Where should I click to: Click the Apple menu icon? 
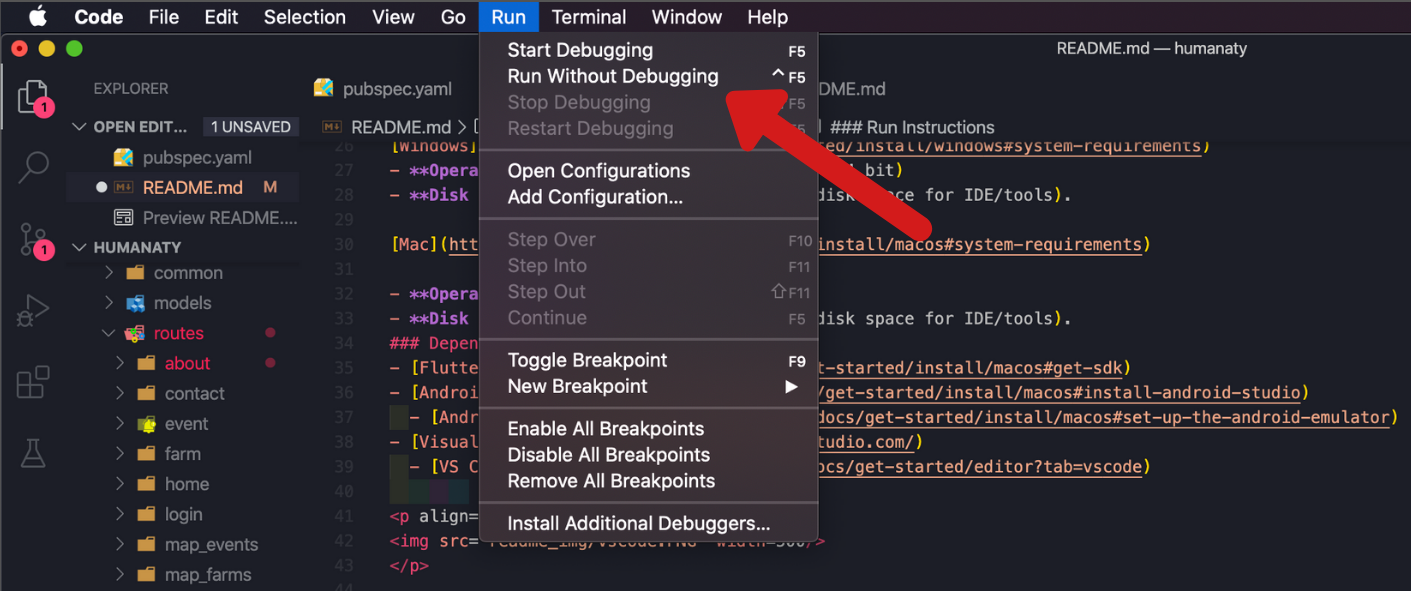tap(37, 16)
